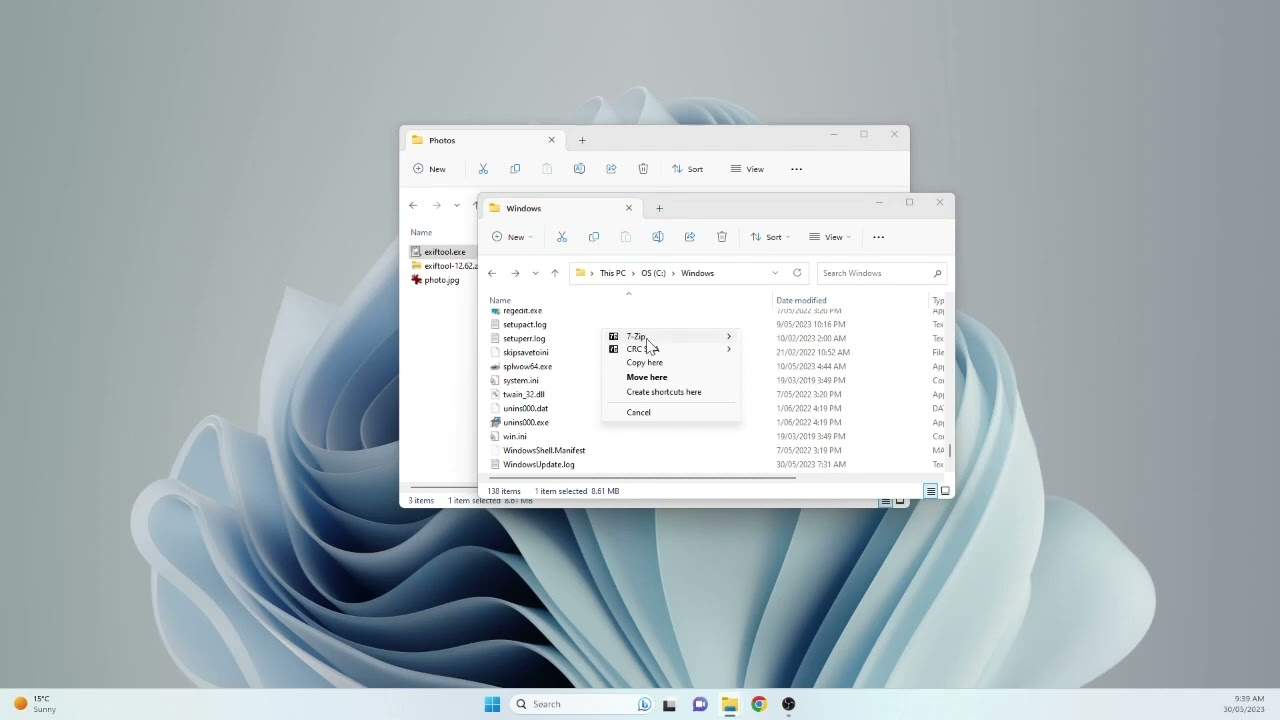Click the Copy icon in Windows window toolbar
1280x720 pixels.
point(594,237)
